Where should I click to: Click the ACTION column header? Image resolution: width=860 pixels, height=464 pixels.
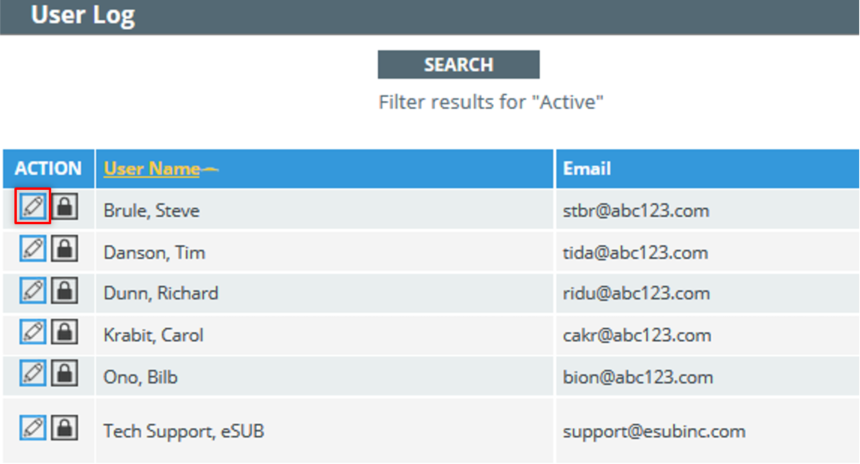coord(48,168)
